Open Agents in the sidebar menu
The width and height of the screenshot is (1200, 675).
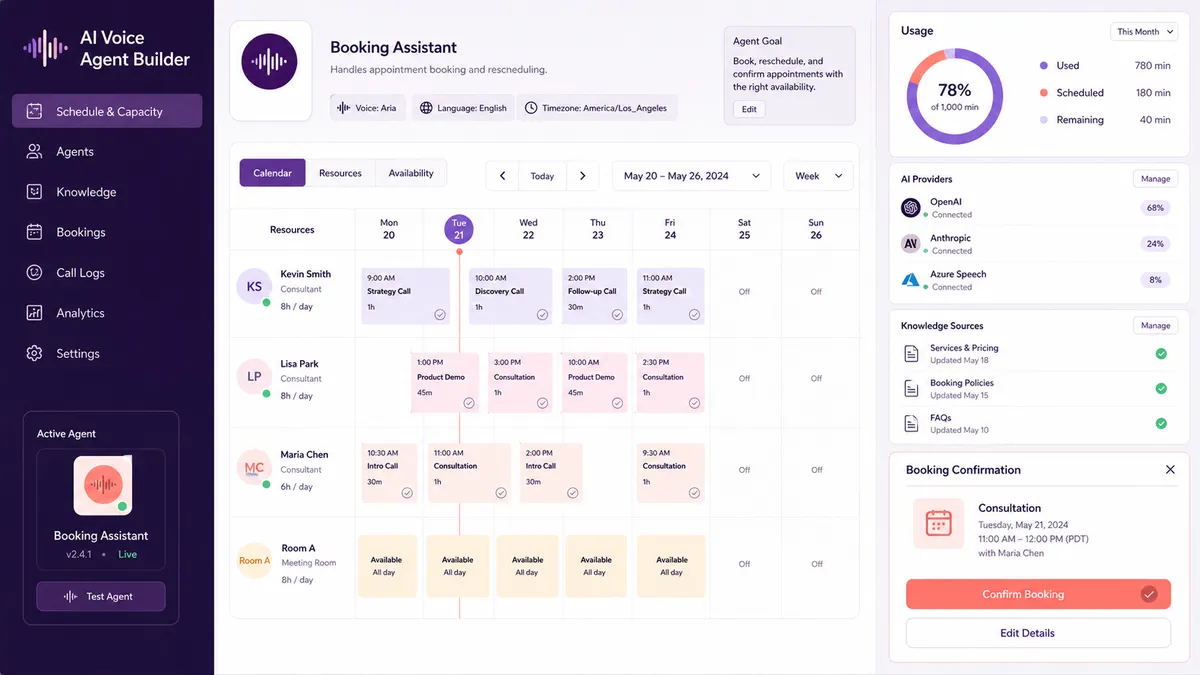pos(107,151)
